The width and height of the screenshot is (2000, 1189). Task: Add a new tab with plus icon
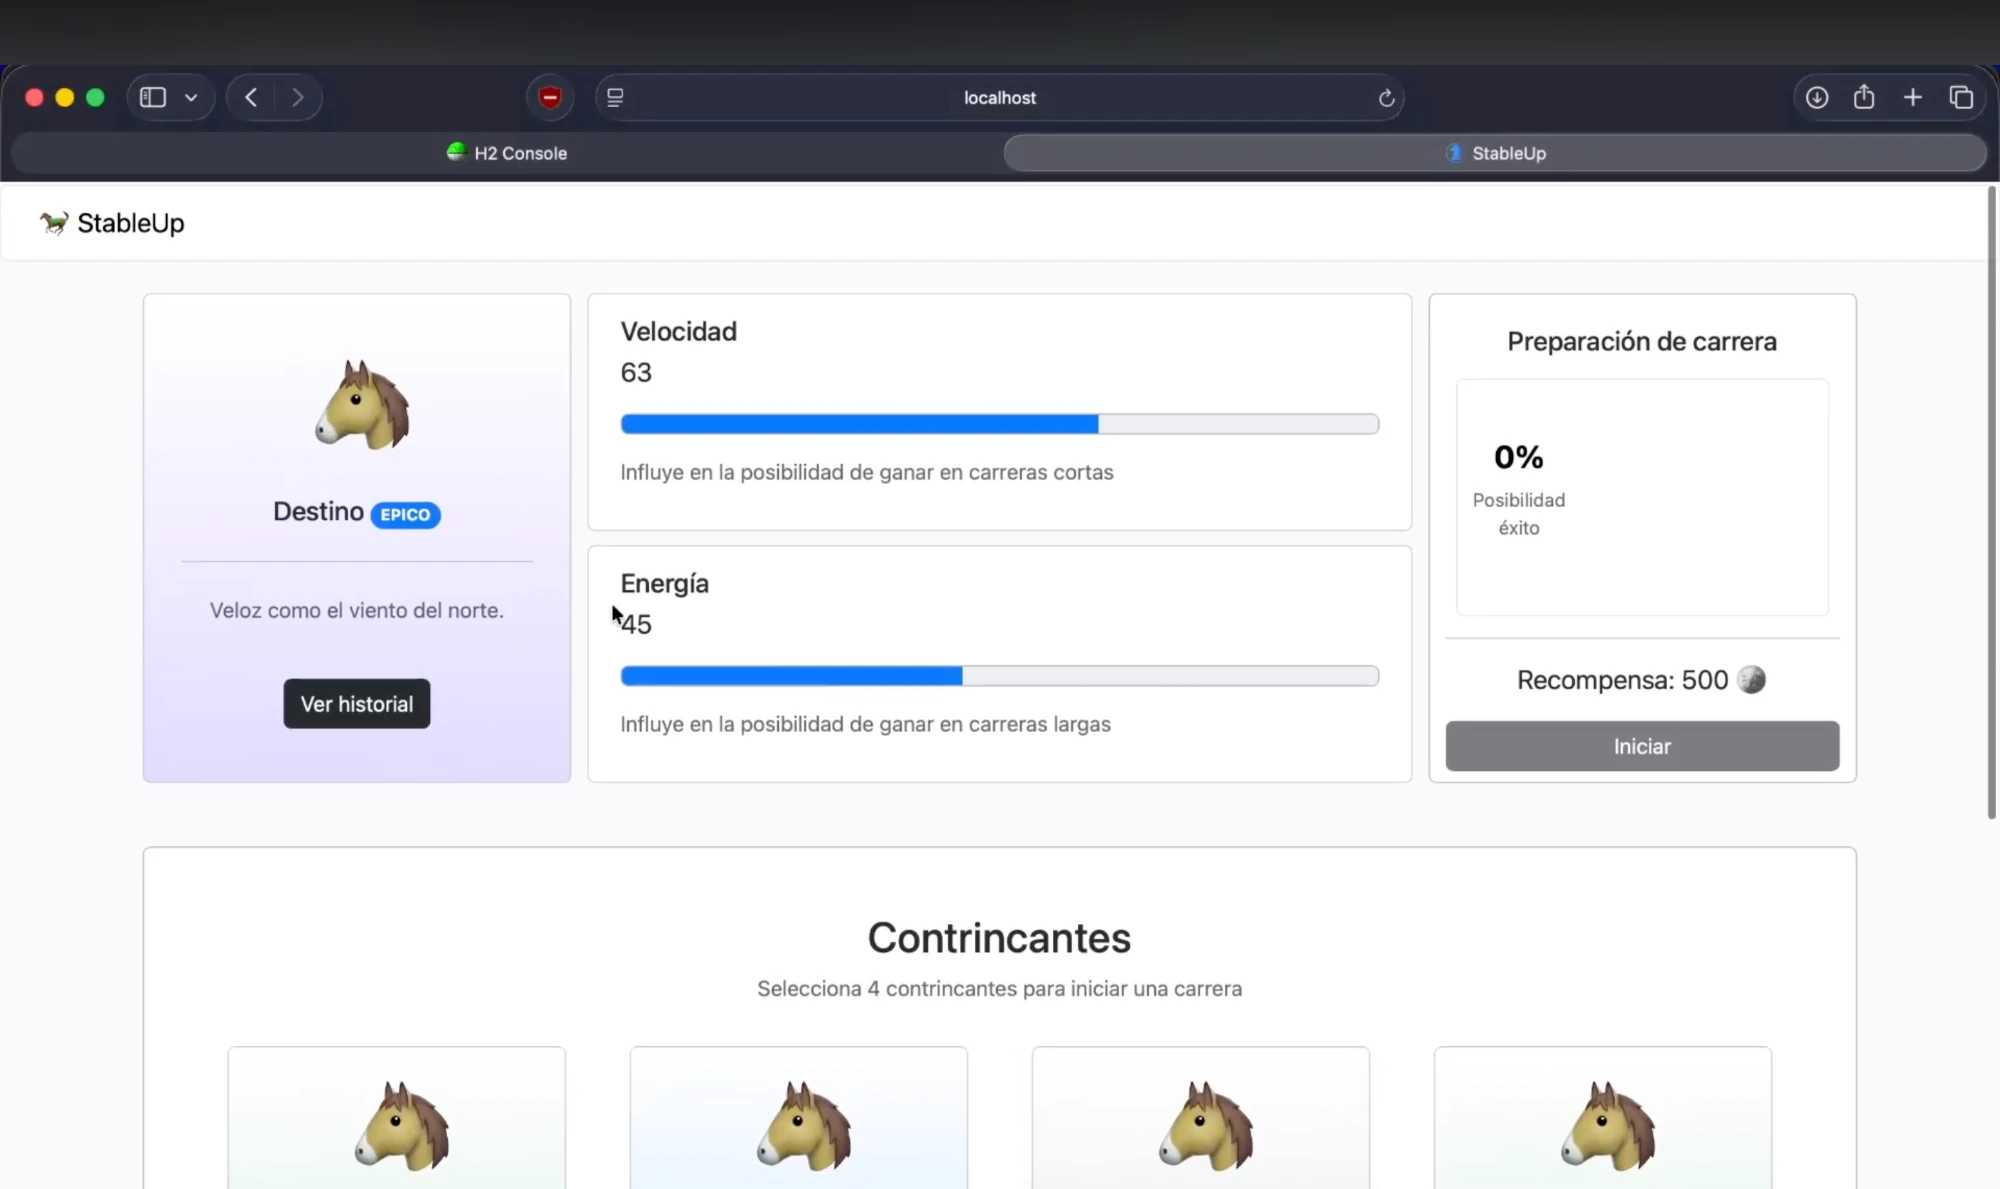tap(1912, 97)
